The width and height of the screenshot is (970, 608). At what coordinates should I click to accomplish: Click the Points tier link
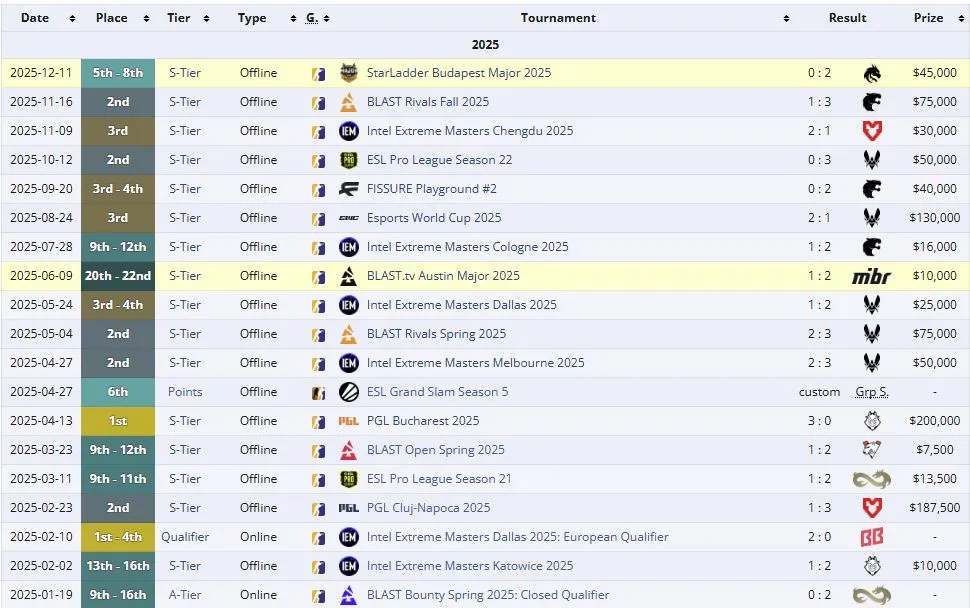pyautogui.click(x=185, y=392)
